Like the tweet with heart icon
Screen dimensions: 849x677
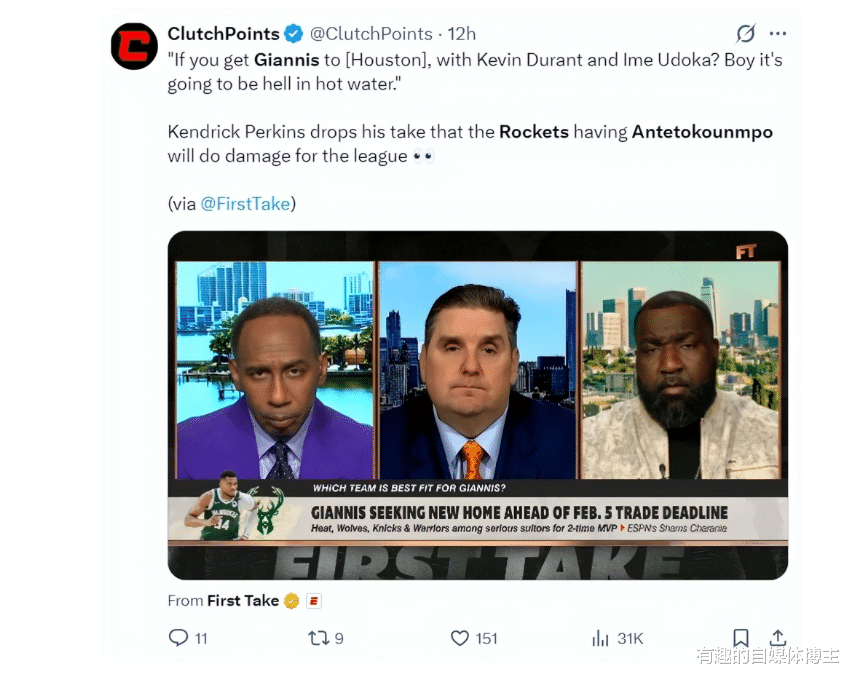pyautogui.click(x=460, y=638)
